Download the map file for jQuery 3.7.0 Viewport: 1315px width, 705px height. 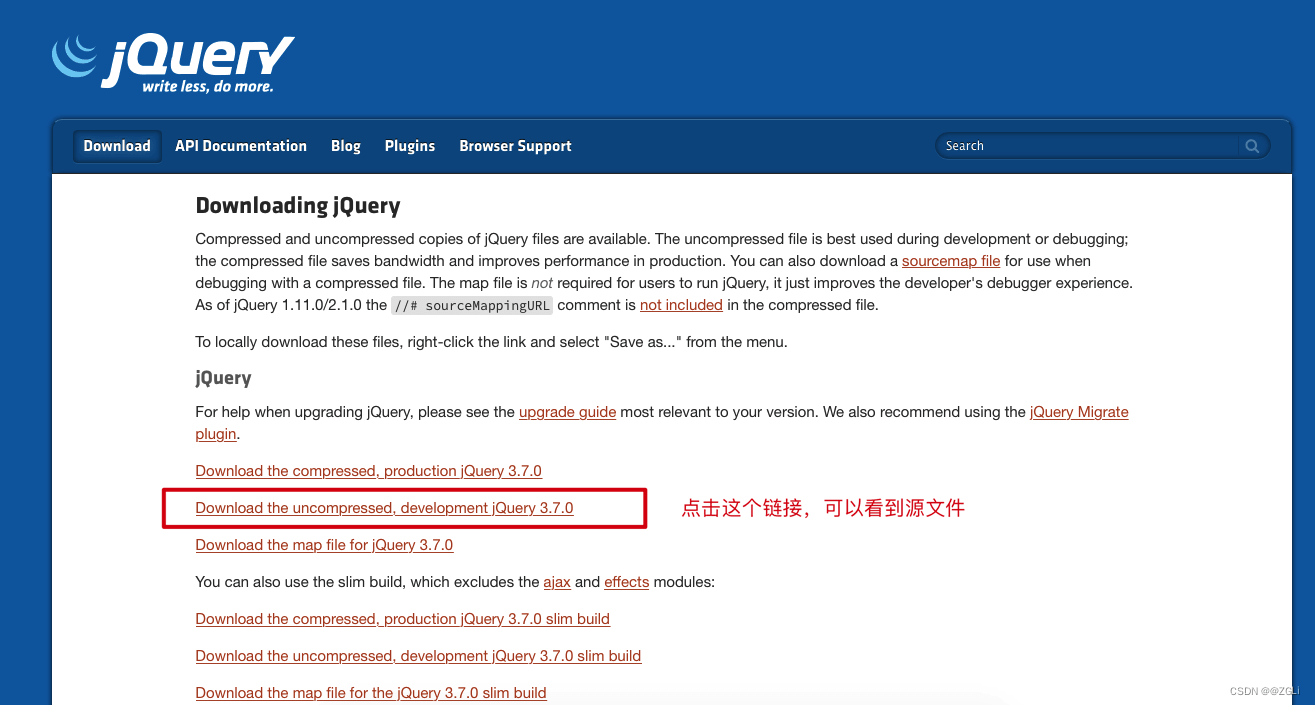point(324,545)
